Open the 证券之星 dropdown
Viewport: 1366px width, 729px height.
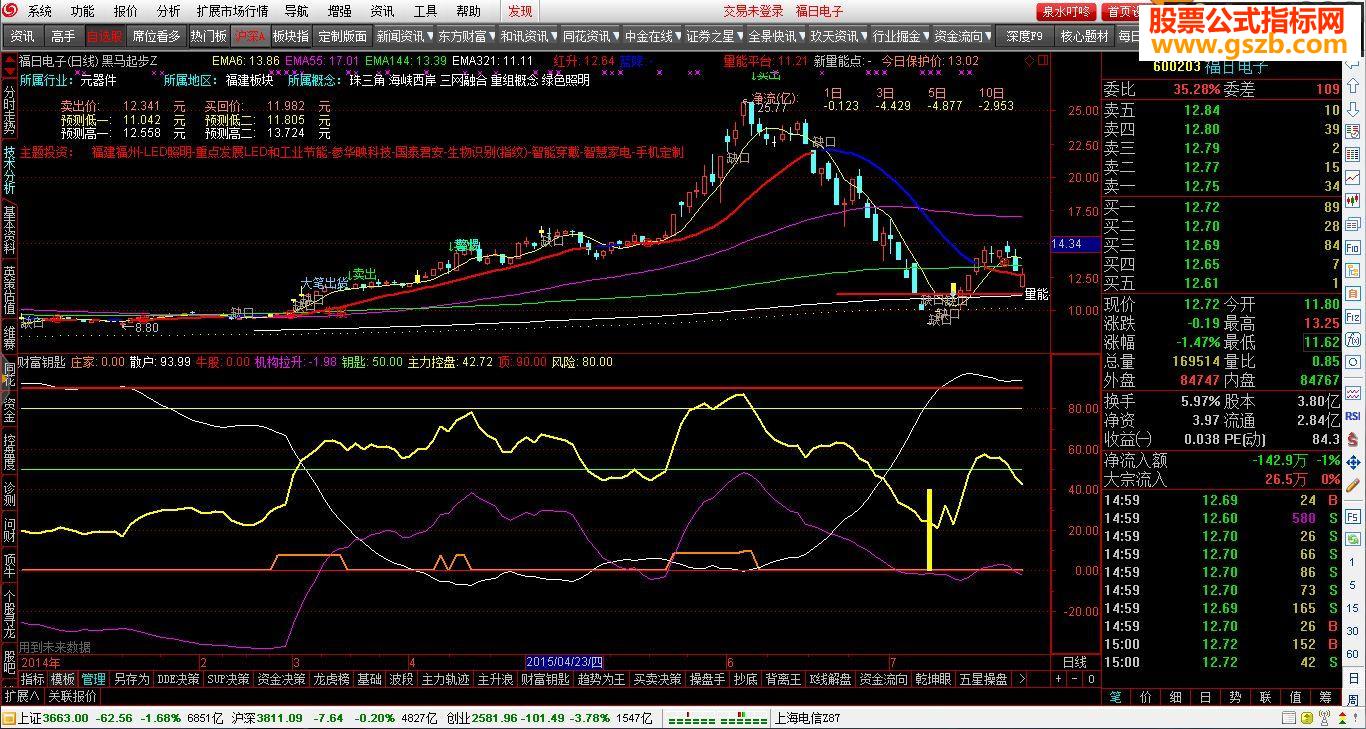click(713, 36)
